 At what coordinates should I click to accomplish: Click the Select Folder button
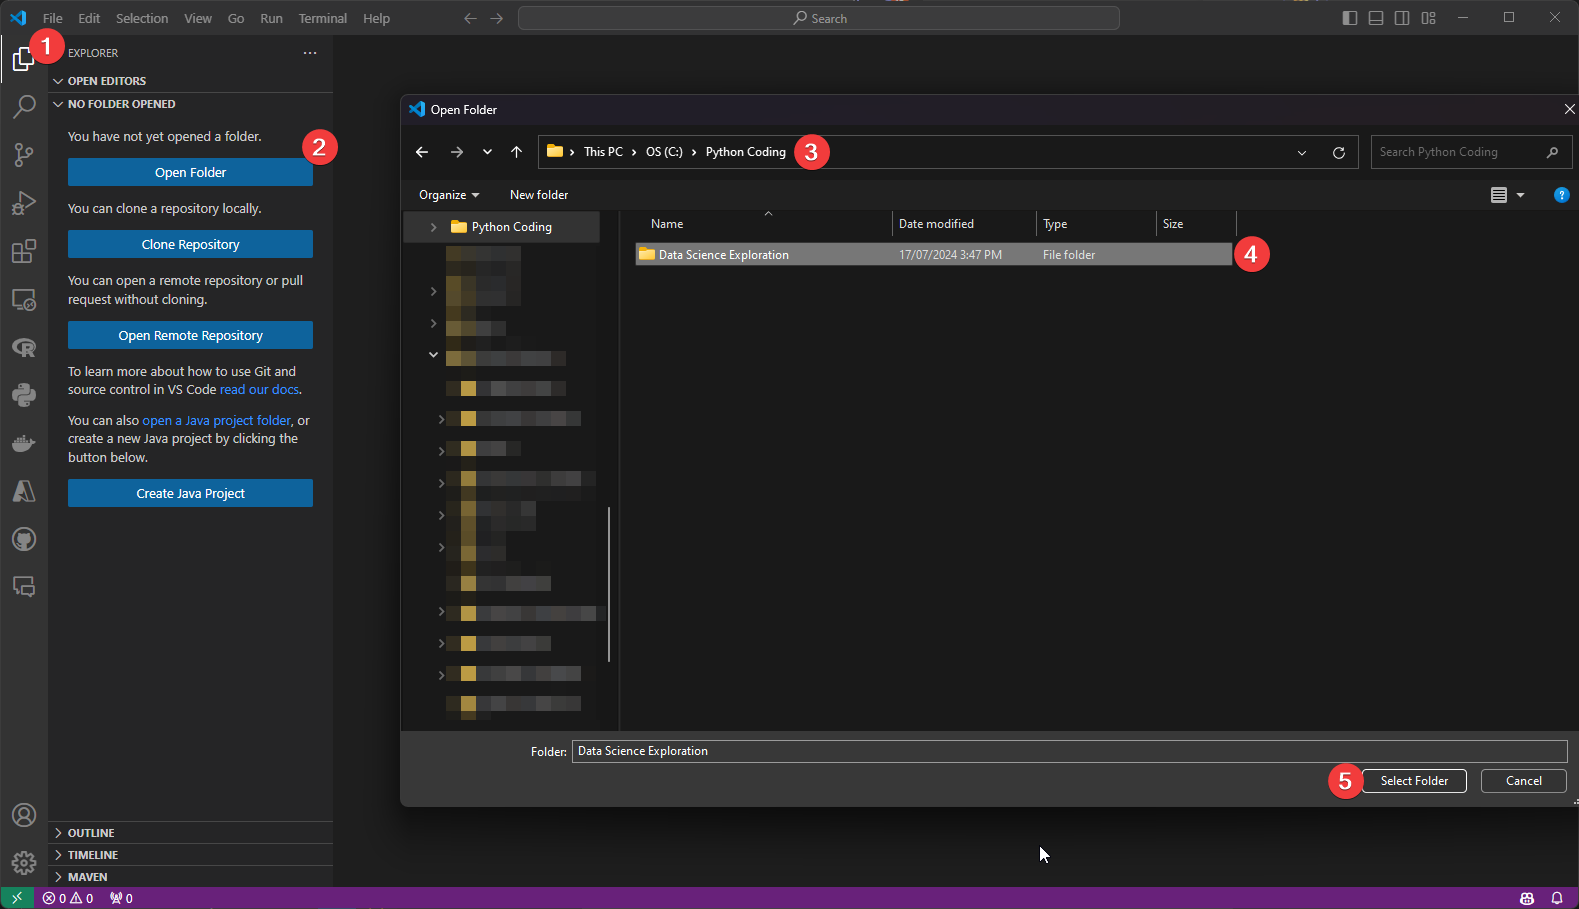pos(1414,781)
